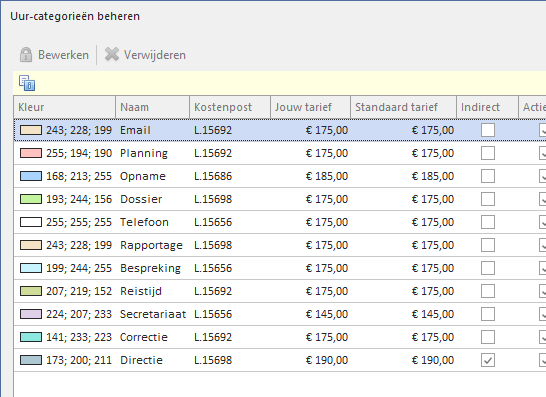Sort by the Kleur column header
This screenshot has height=397, width=546.
[x=65, y=107]
